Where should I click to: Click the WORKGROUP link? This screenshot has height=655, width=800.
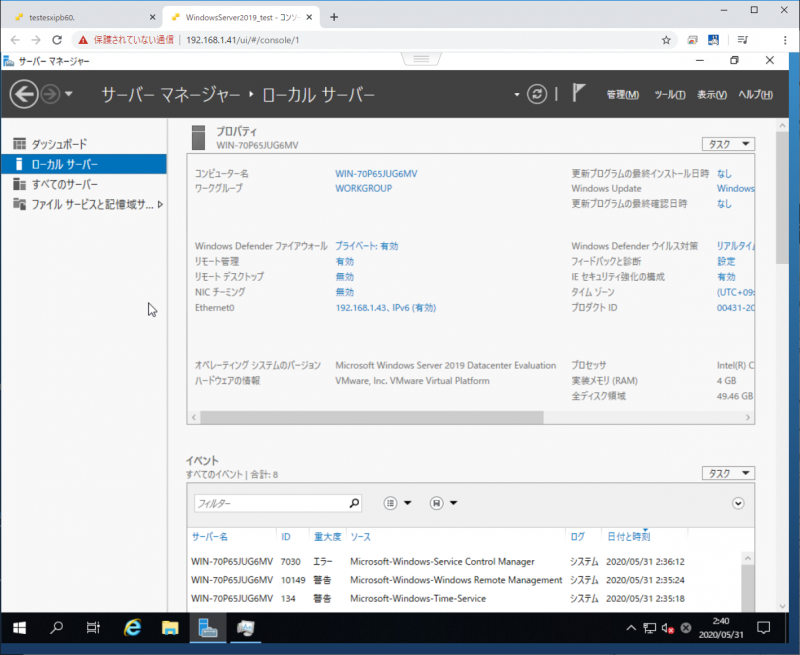pyautogui.click(x=363, y=188)
